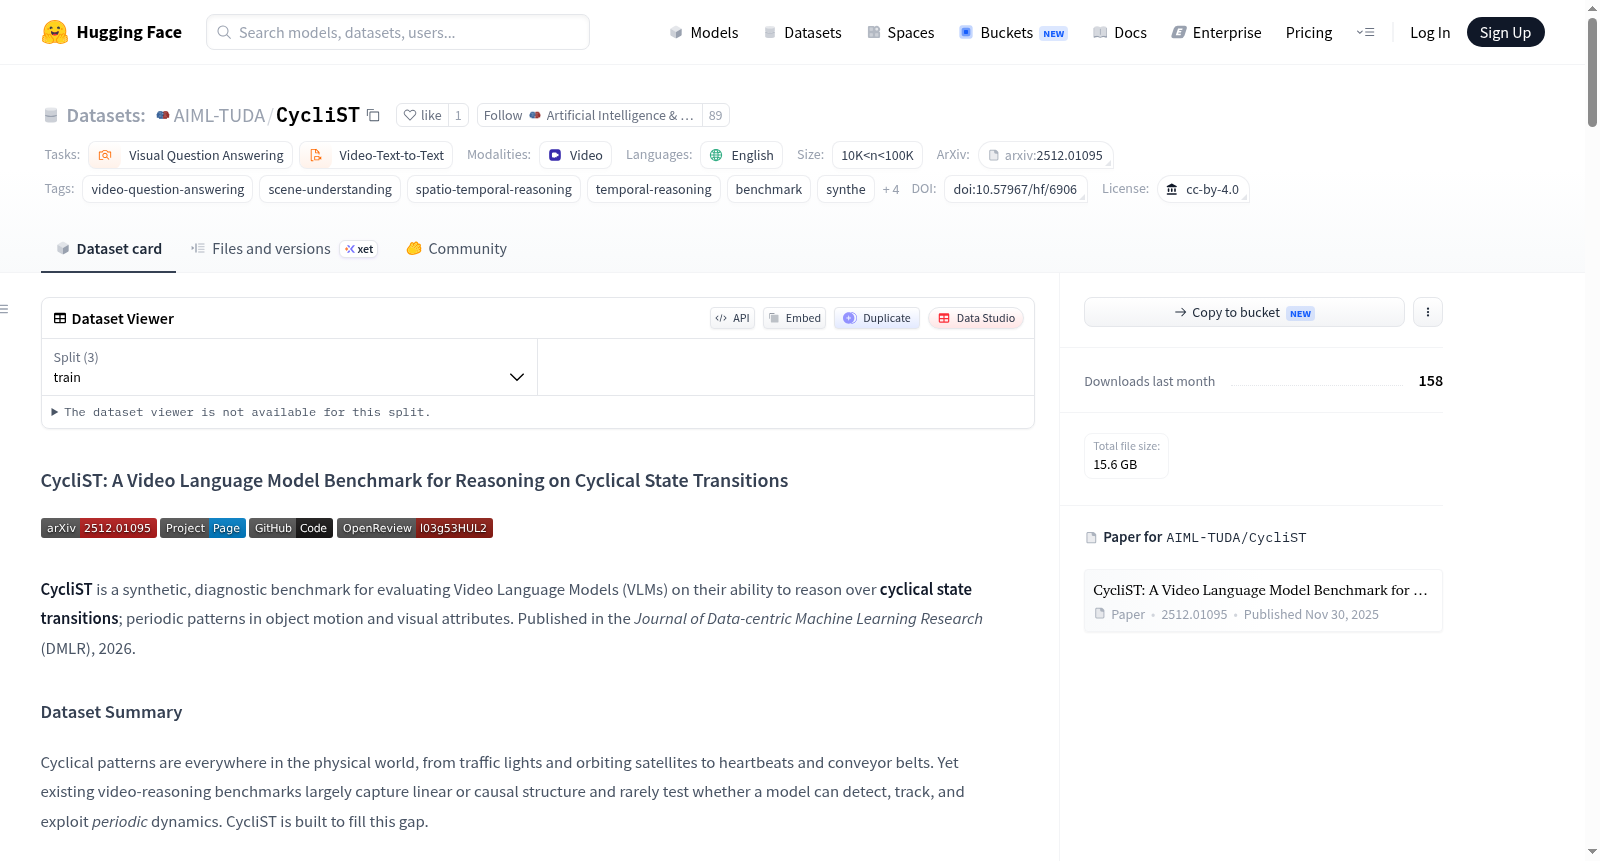This screenshot has width=1600, height=861.
Task: Open Docs from the top navigation
Action: [x=1120, y=32]
